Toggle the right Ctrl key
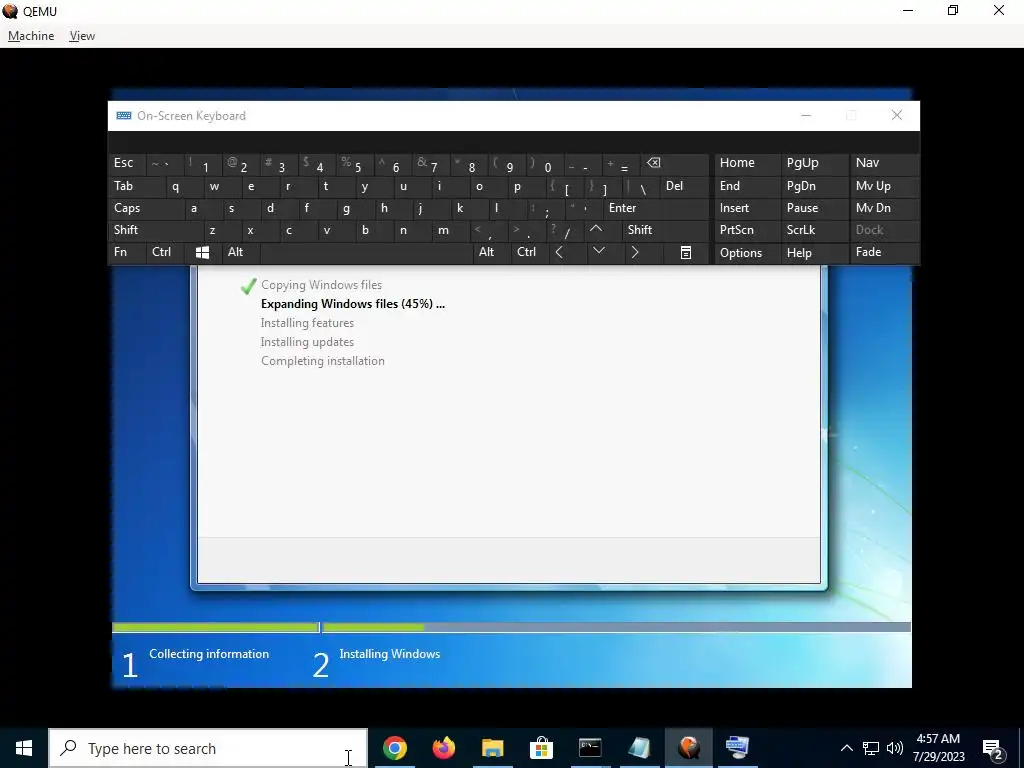This screenshot has width=1024, height=768. 530,253
